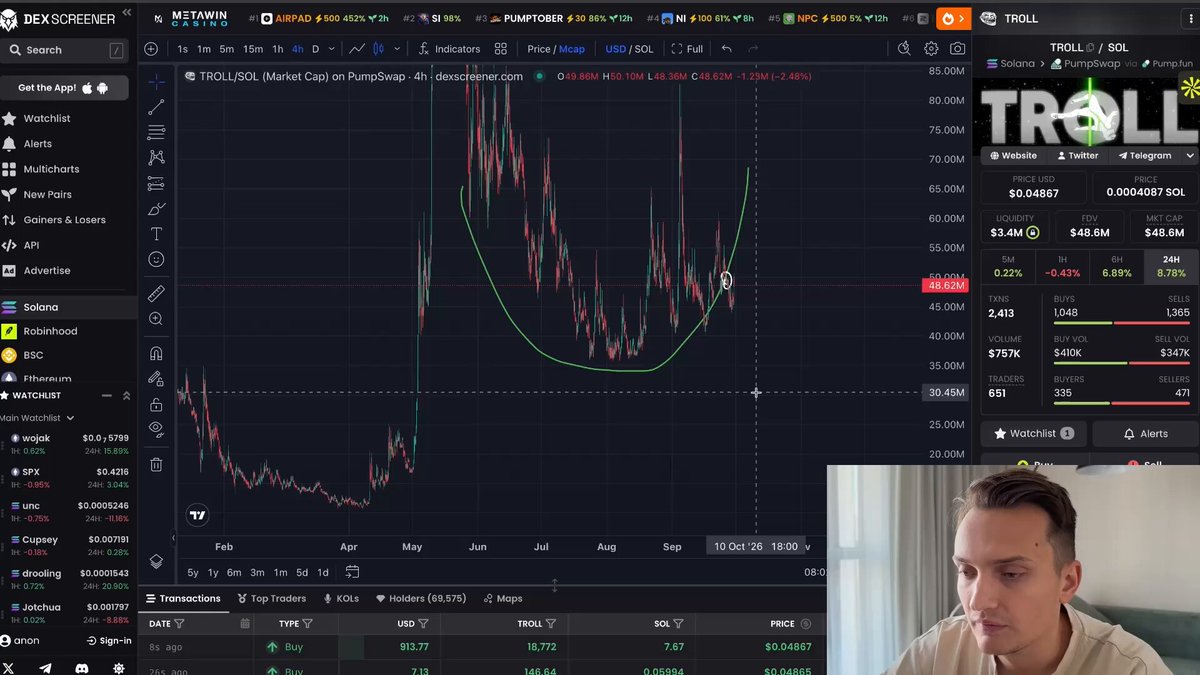Click the Sign-in link
Image resolution: width=1200 pixels, height=675 pixels.
tap(109, 641)
